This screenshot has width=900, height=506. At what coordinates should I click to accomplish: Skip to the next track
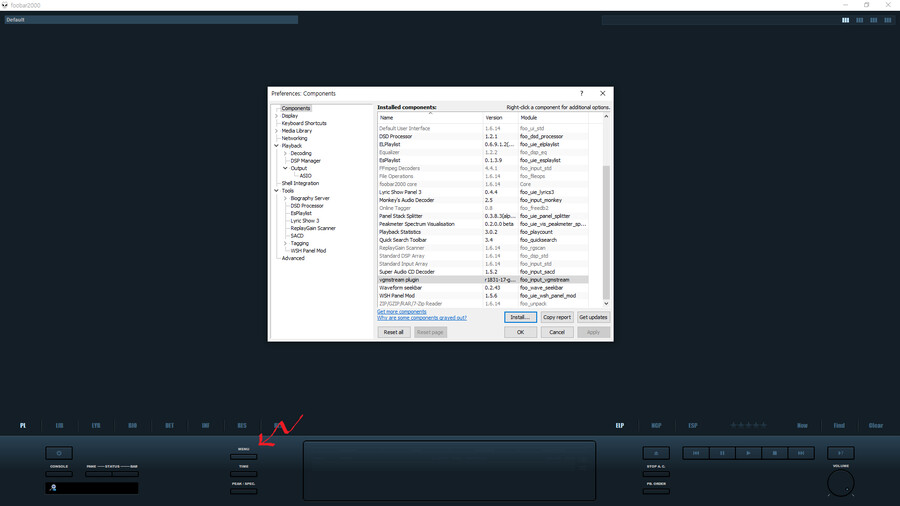tap(801, 453)
